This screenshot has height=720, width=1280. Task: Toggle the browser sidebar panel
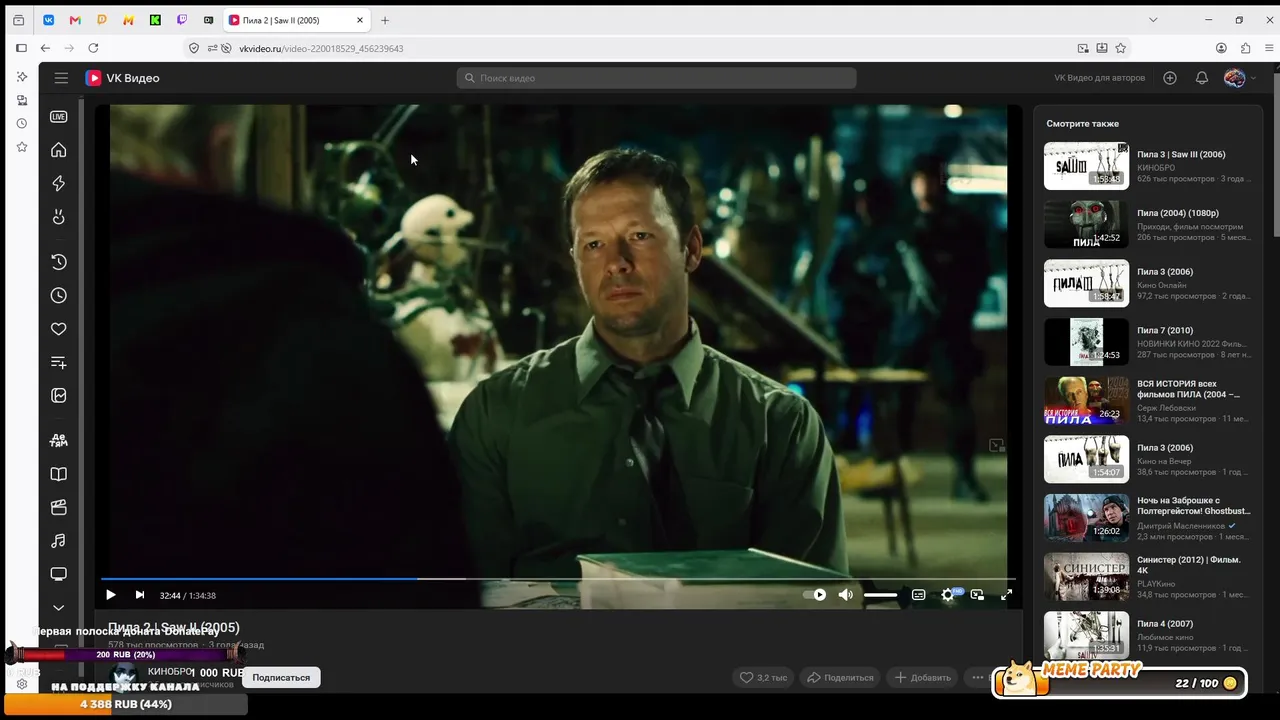tap(21, 48)
